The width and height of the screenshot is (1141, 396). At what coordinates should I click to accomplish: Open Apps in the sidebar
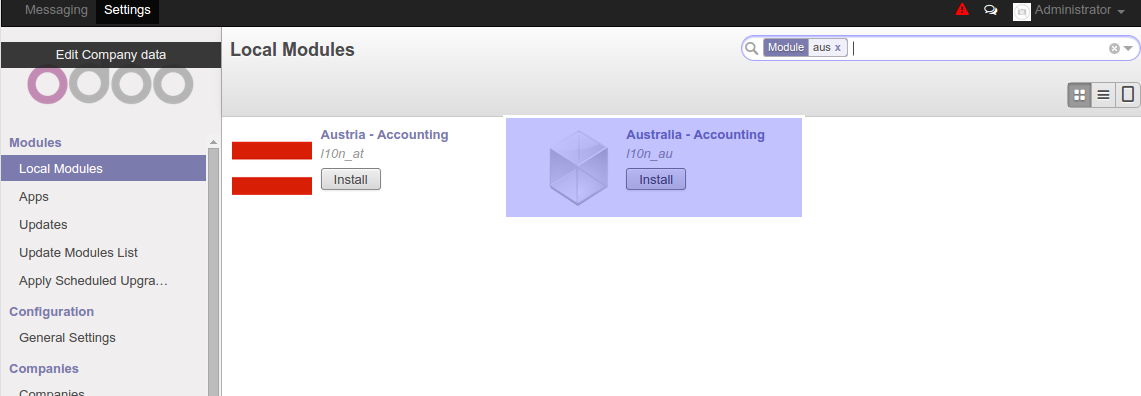(x=33, y=197)
